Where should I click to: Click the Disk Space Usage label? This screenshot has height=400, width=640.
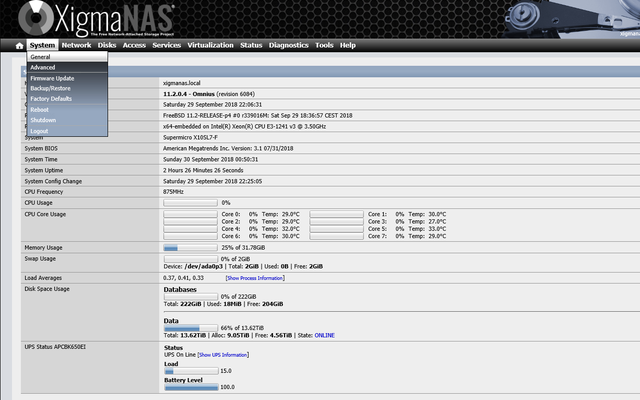(47, 289)
